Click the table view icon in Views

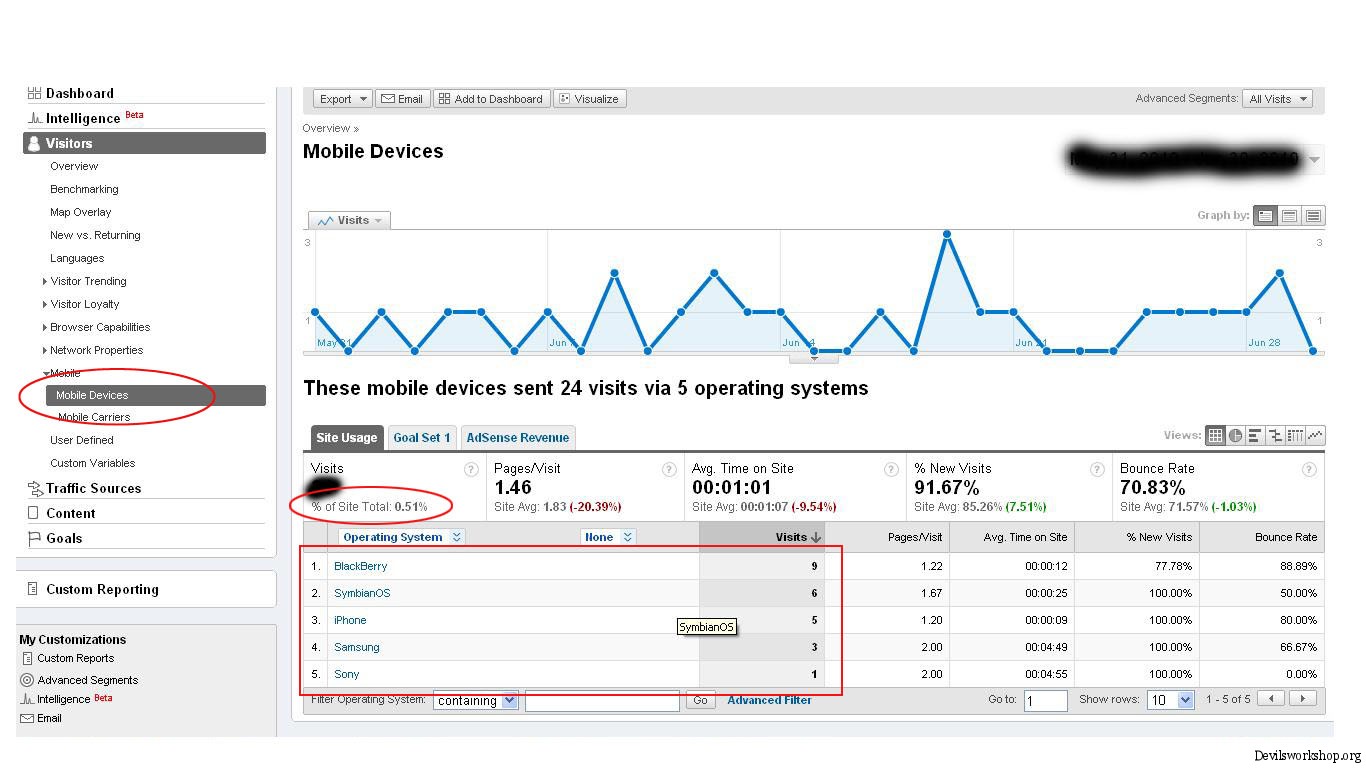click(x=1215, y=435)
